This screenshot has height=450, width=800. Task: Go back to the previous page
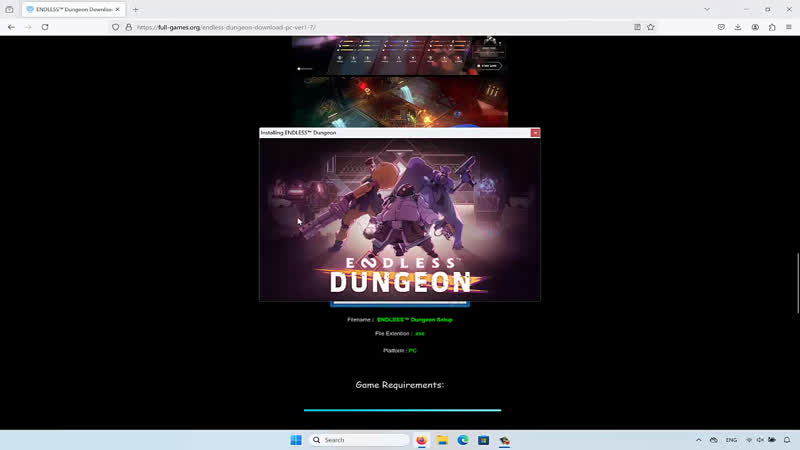click(11, 27)
